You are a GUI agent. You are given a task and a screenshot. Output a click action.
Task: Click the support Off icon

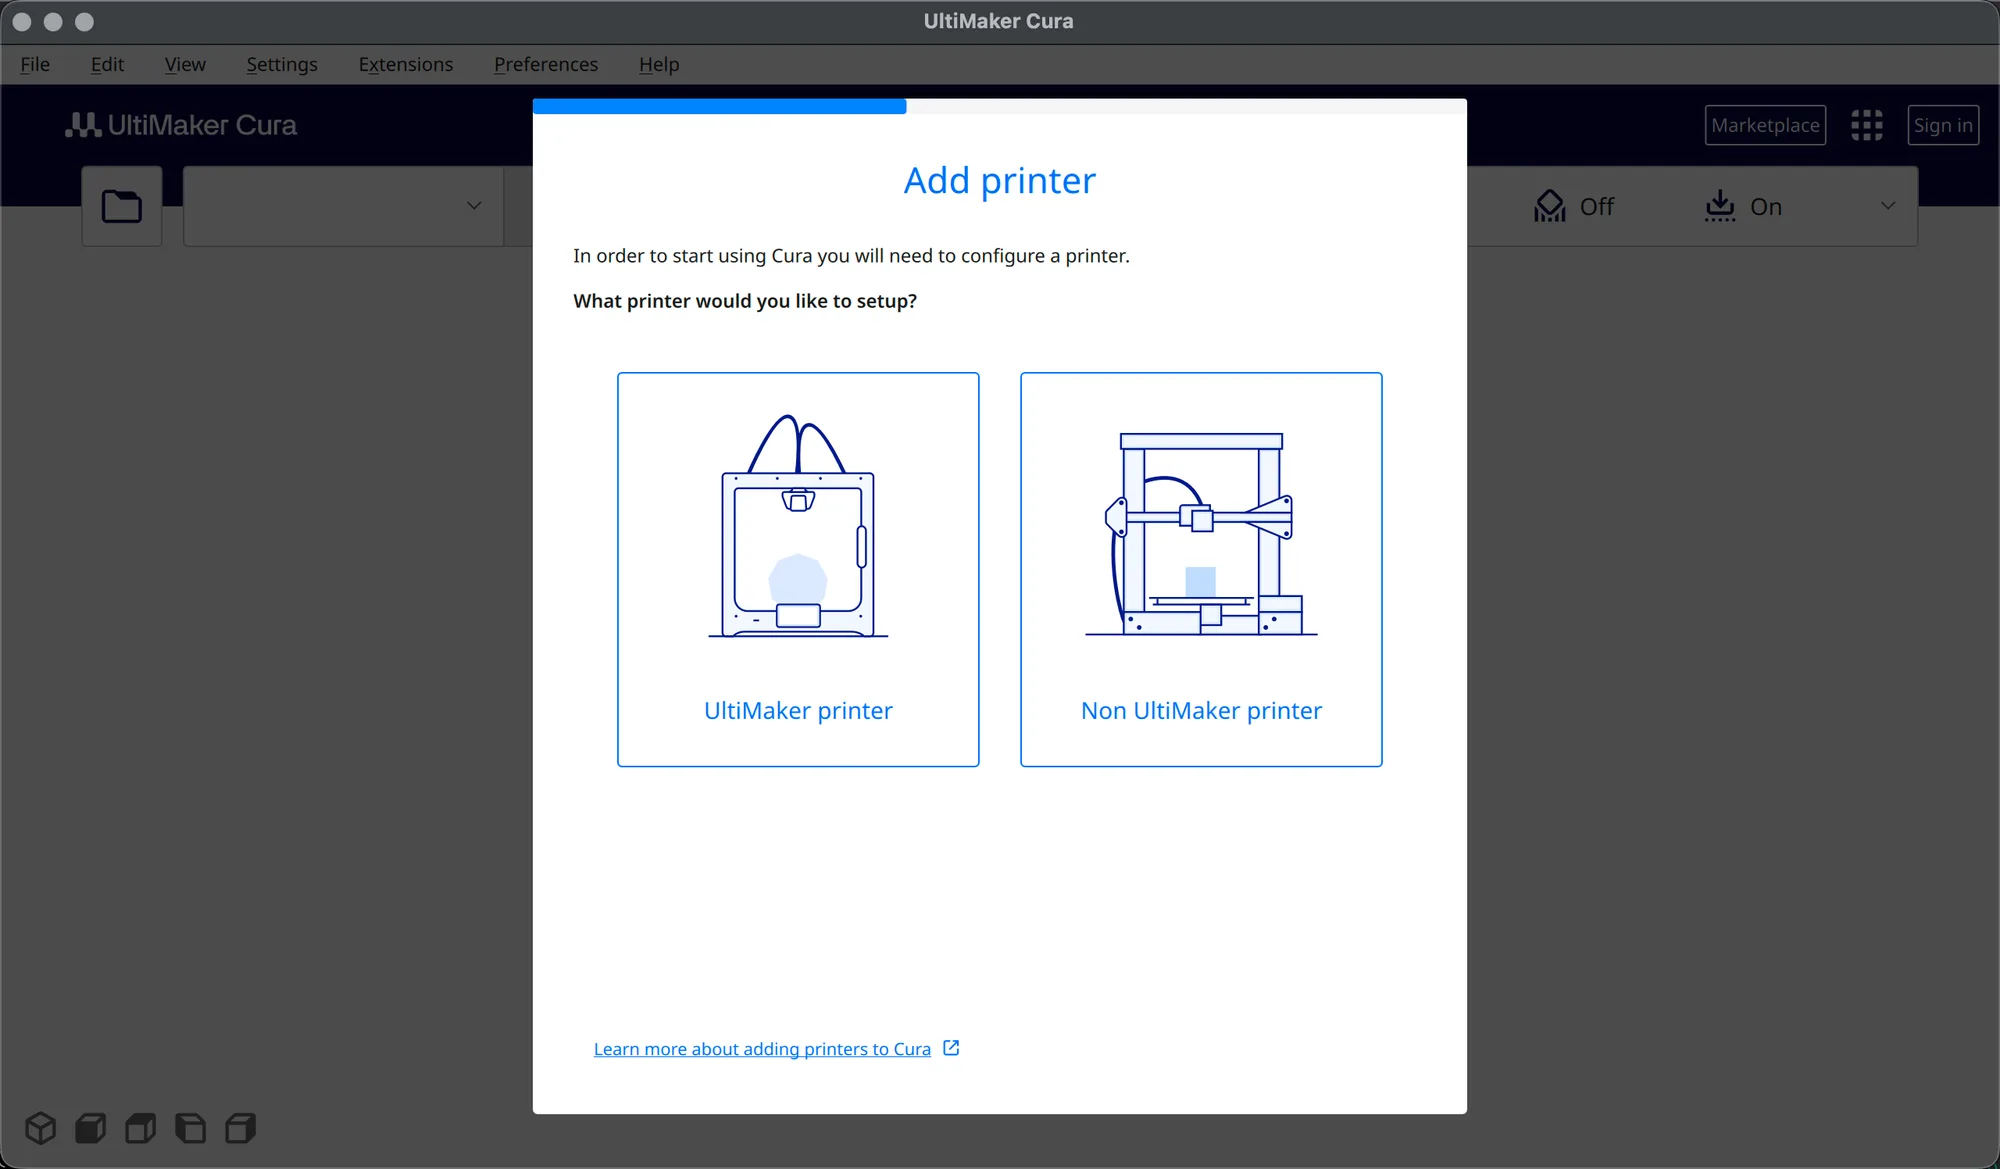(x=1549, y=206)
